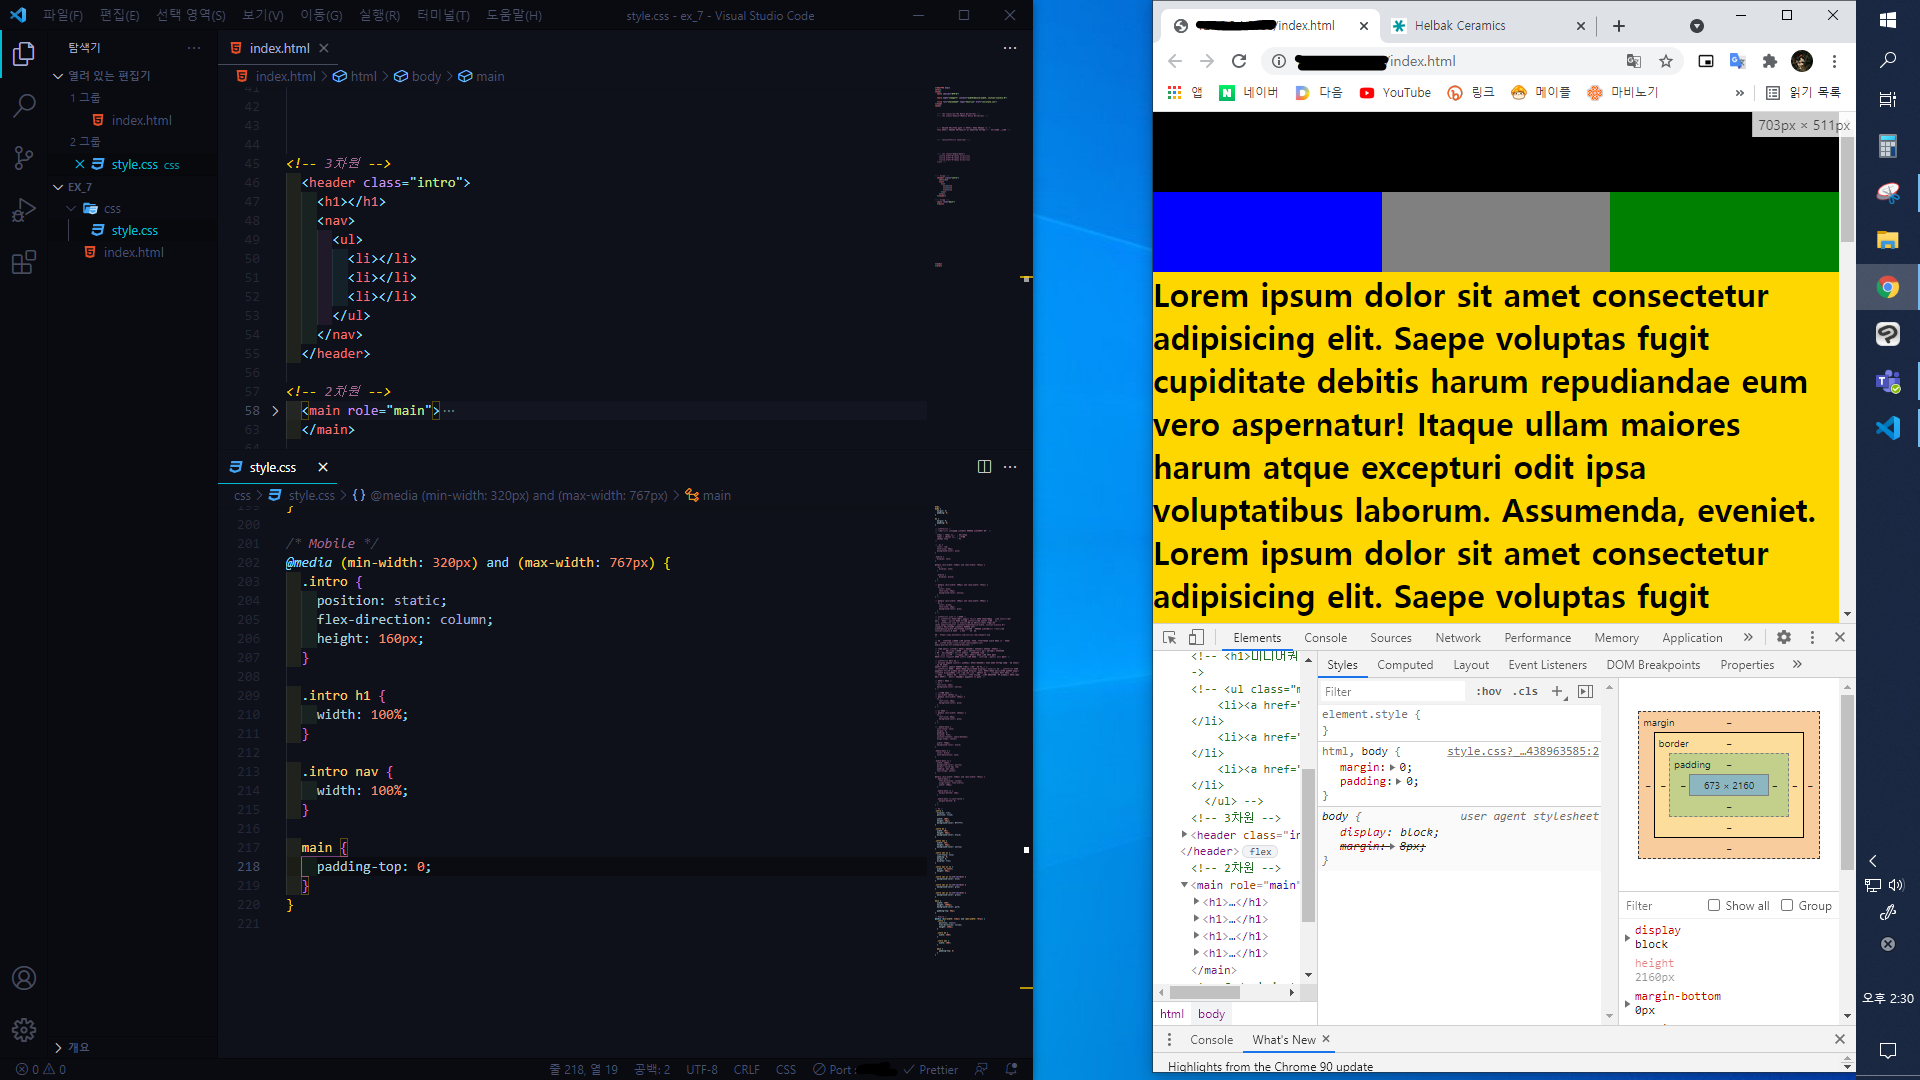Expand the header element in DOM tree
Screen dimensions: 1920x1080
1184,835
